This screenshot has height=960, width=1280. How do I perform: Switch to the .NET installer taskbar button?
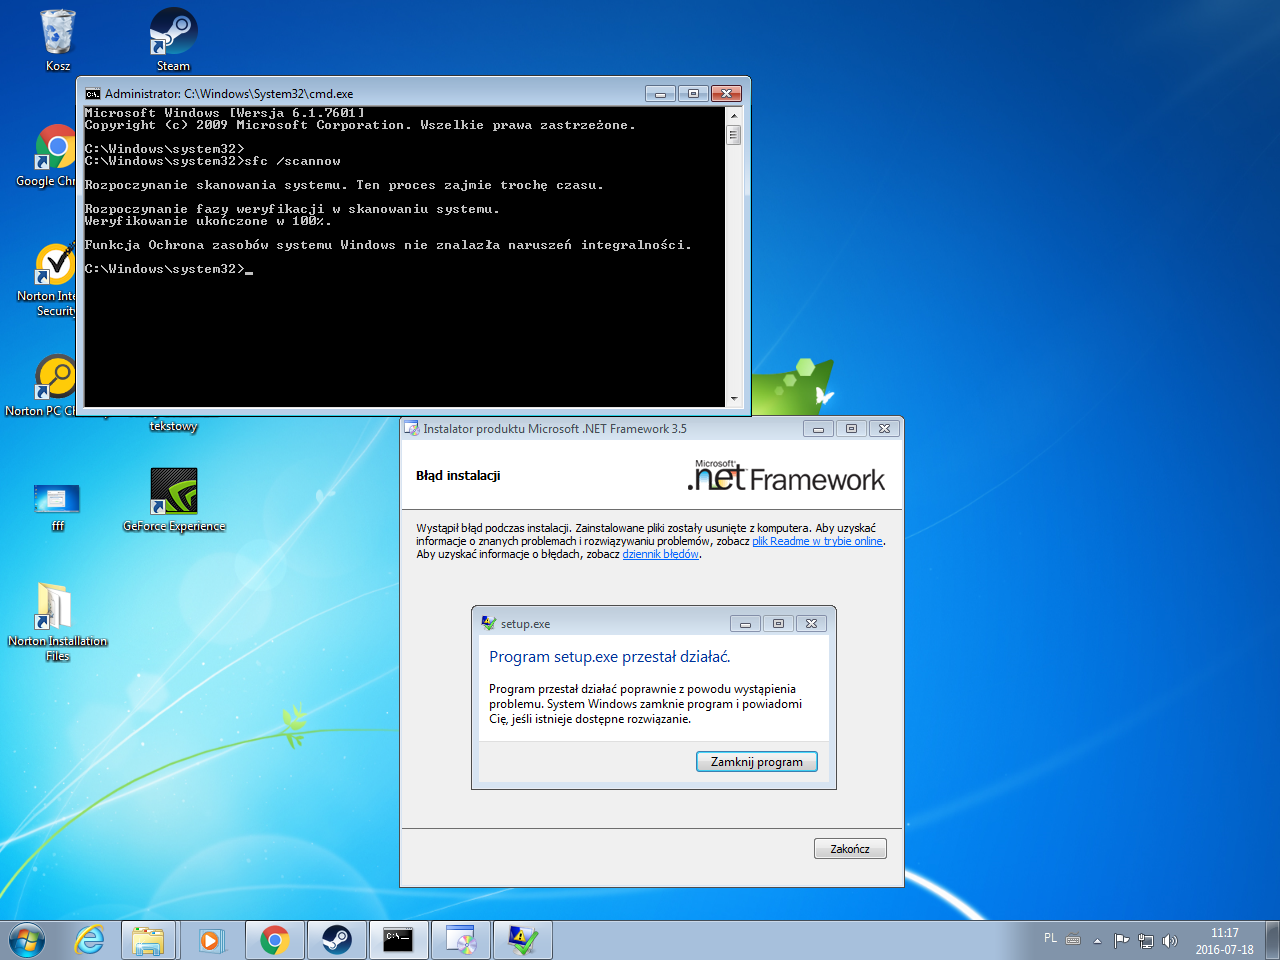click(x=460, y=940)
